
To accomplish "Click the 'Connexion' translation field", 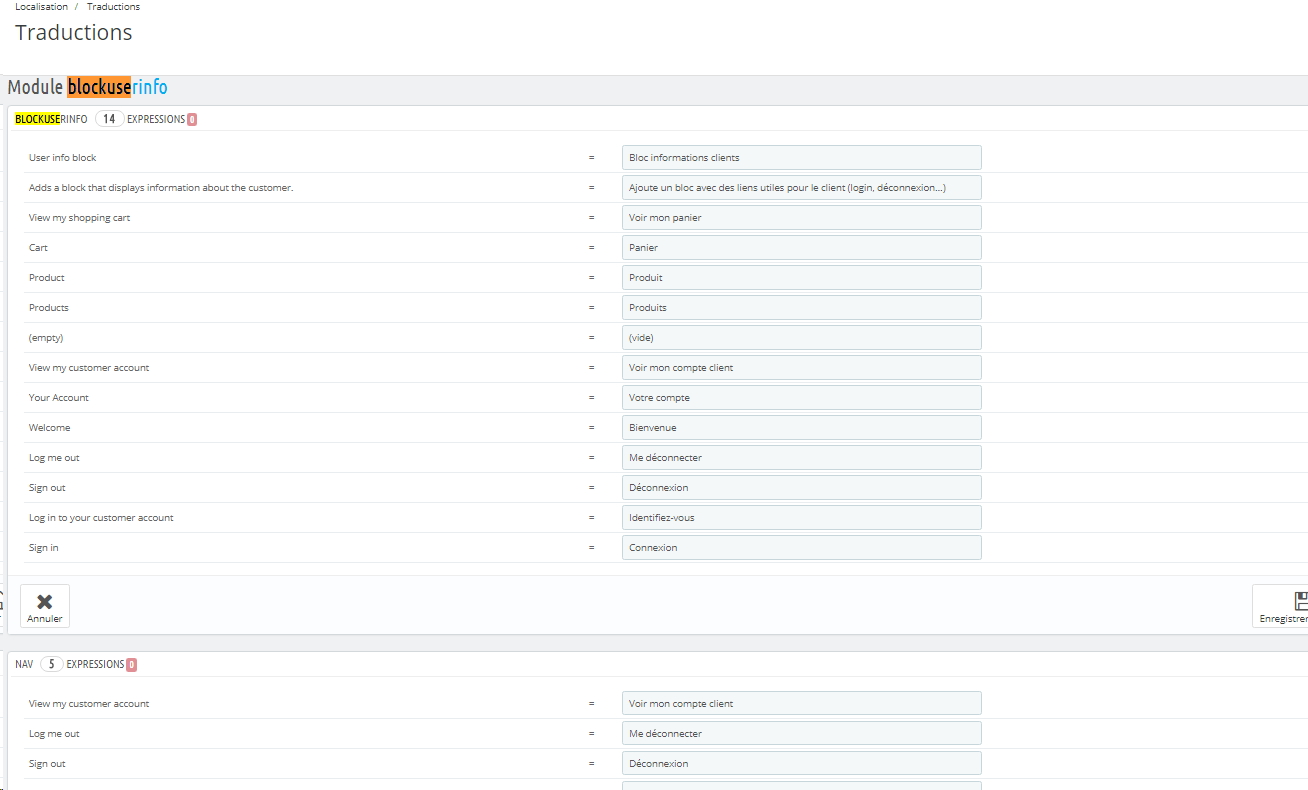I will [801, 547].
